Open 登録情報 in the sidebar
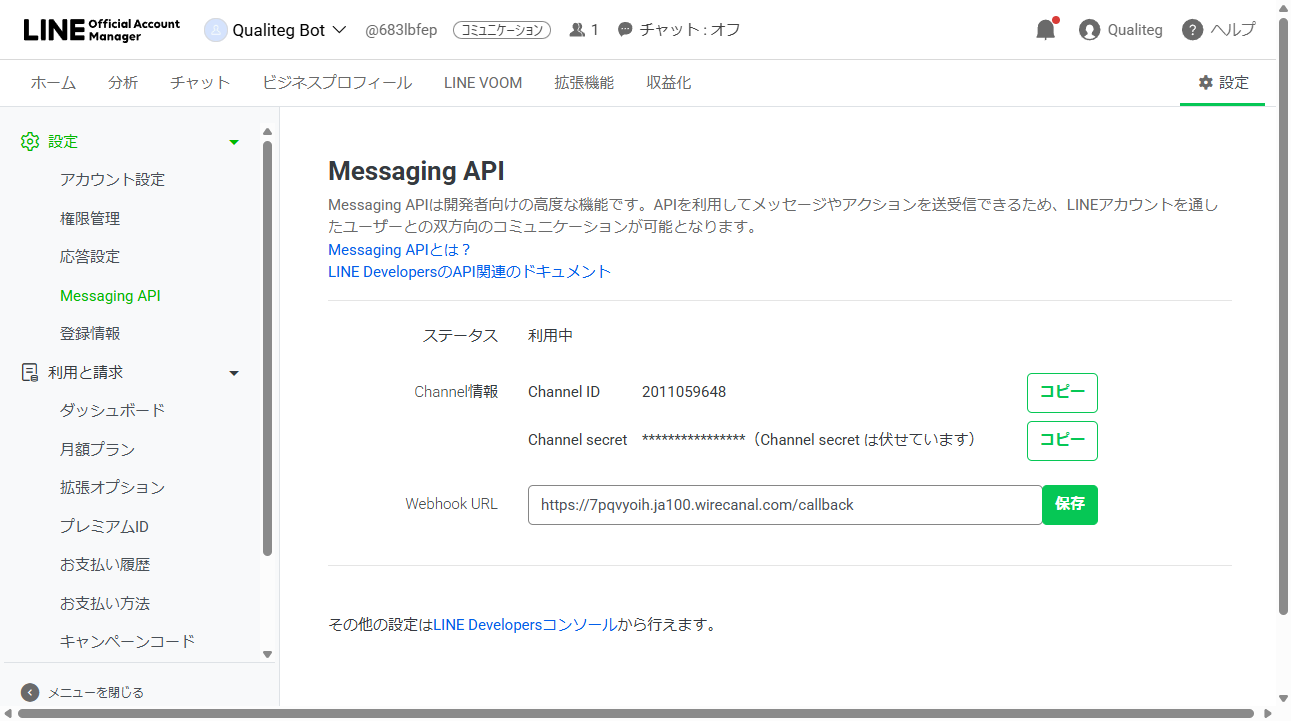The height and width of the screenshot is (721, 1291). click(x=90, y=334)
